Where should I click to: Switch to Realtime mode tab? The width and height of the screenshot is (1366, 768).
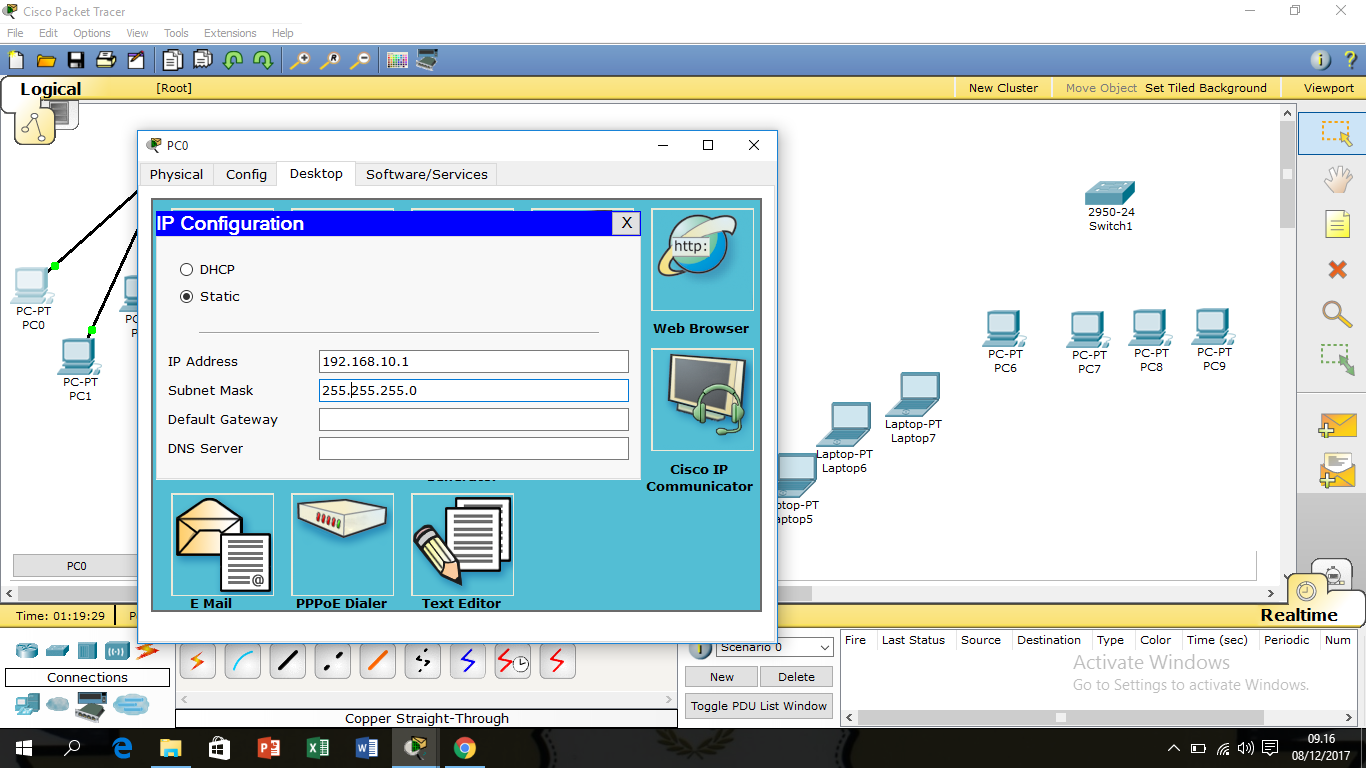coord(1298,615)
